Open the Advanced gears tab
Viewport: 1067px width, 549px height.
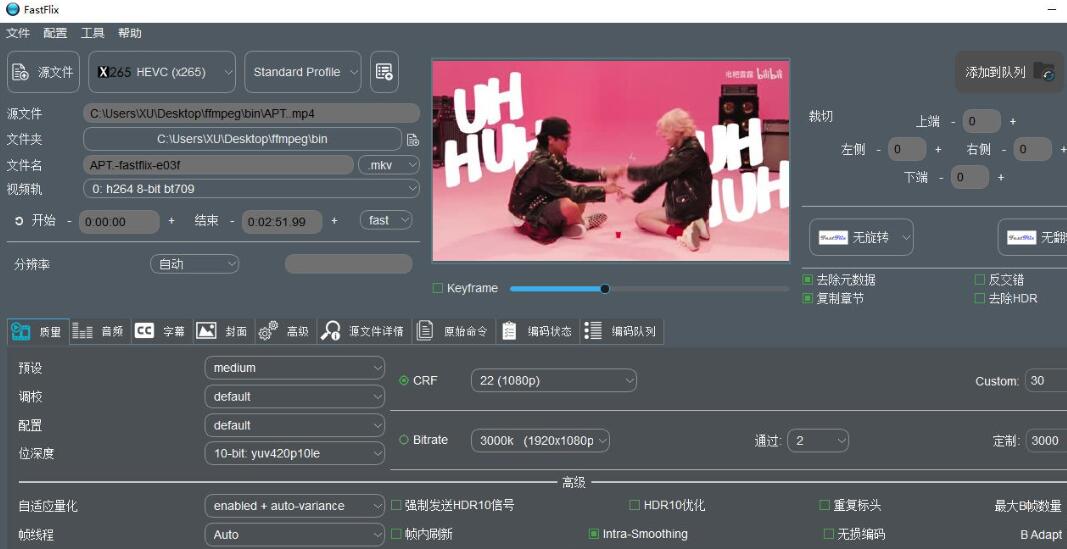[285, 331]
